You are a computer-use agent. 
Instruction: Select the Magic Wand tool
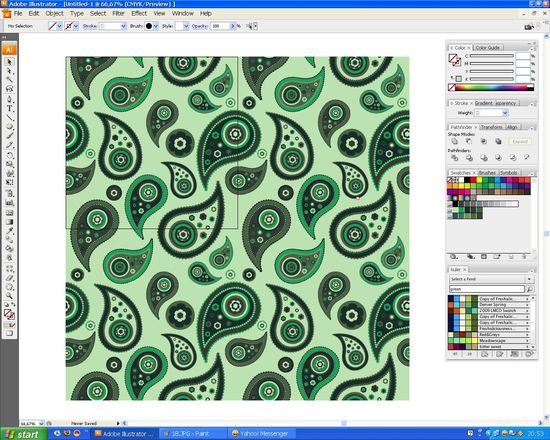(x=9, y=80)
